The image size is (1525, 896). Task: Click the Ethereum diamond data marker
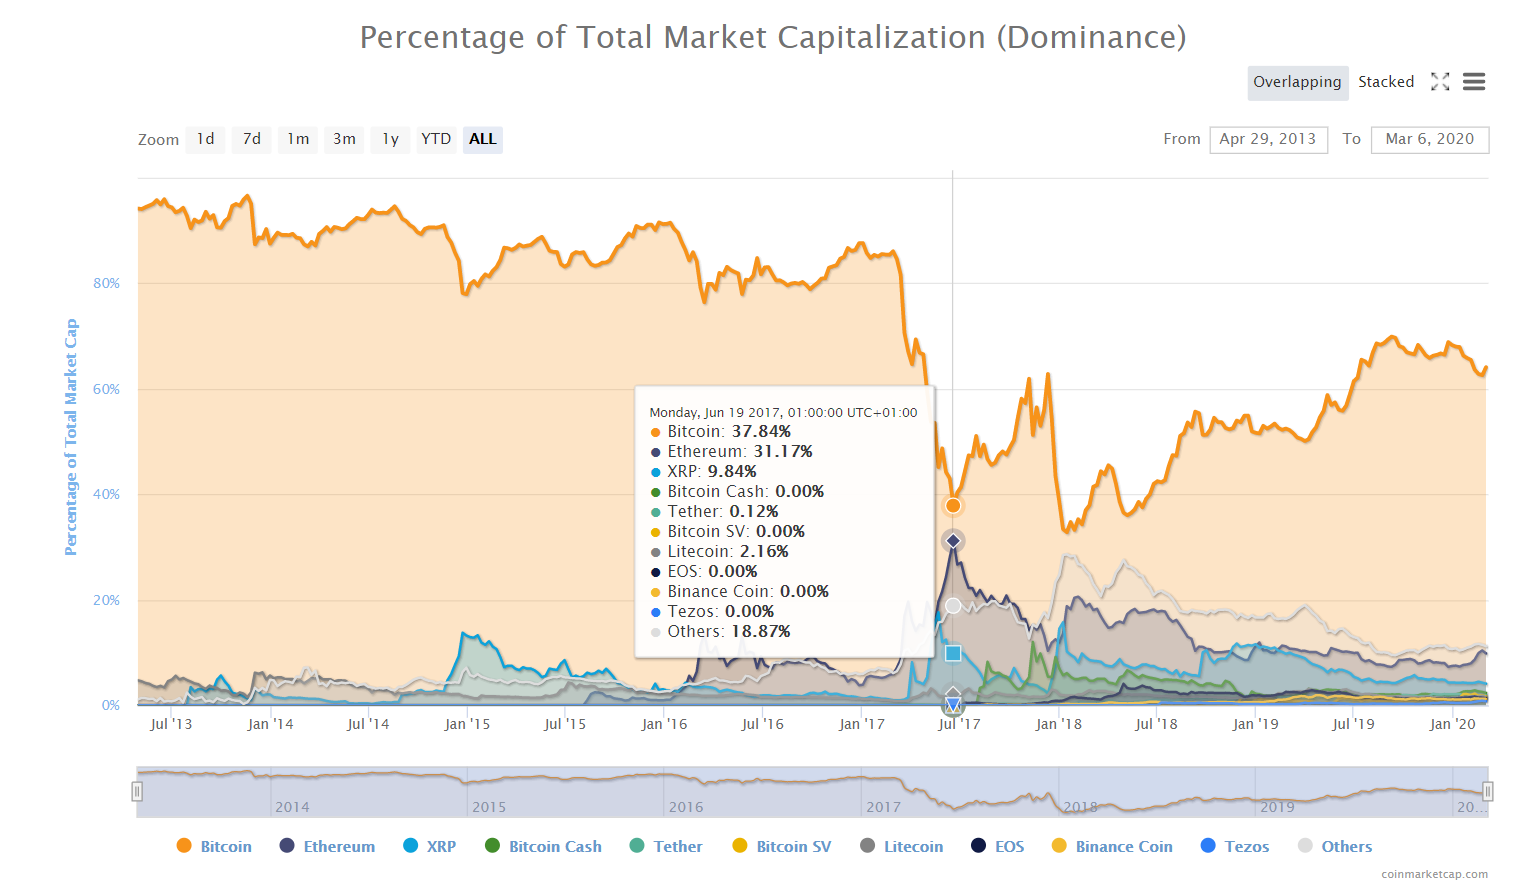coord(953,541)
